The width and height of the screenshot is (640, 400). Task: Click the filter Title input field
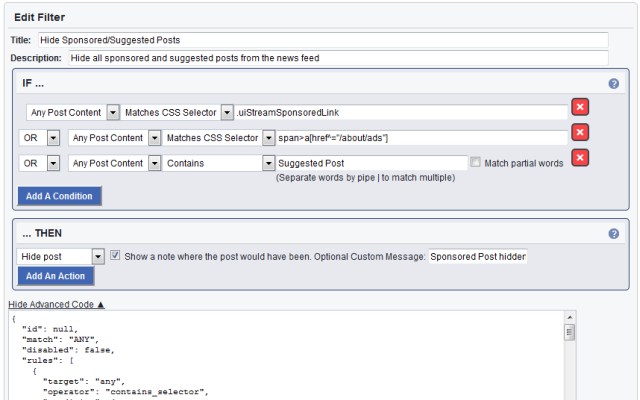[x=322, y=40]
